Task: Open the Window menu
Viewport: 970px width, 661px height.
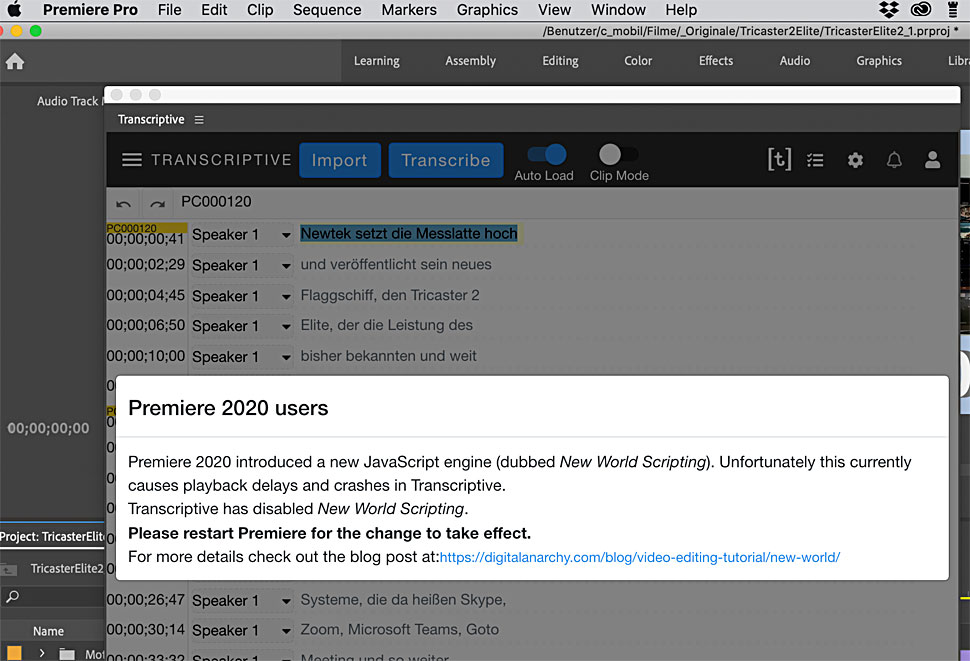Action: [618, 10]
